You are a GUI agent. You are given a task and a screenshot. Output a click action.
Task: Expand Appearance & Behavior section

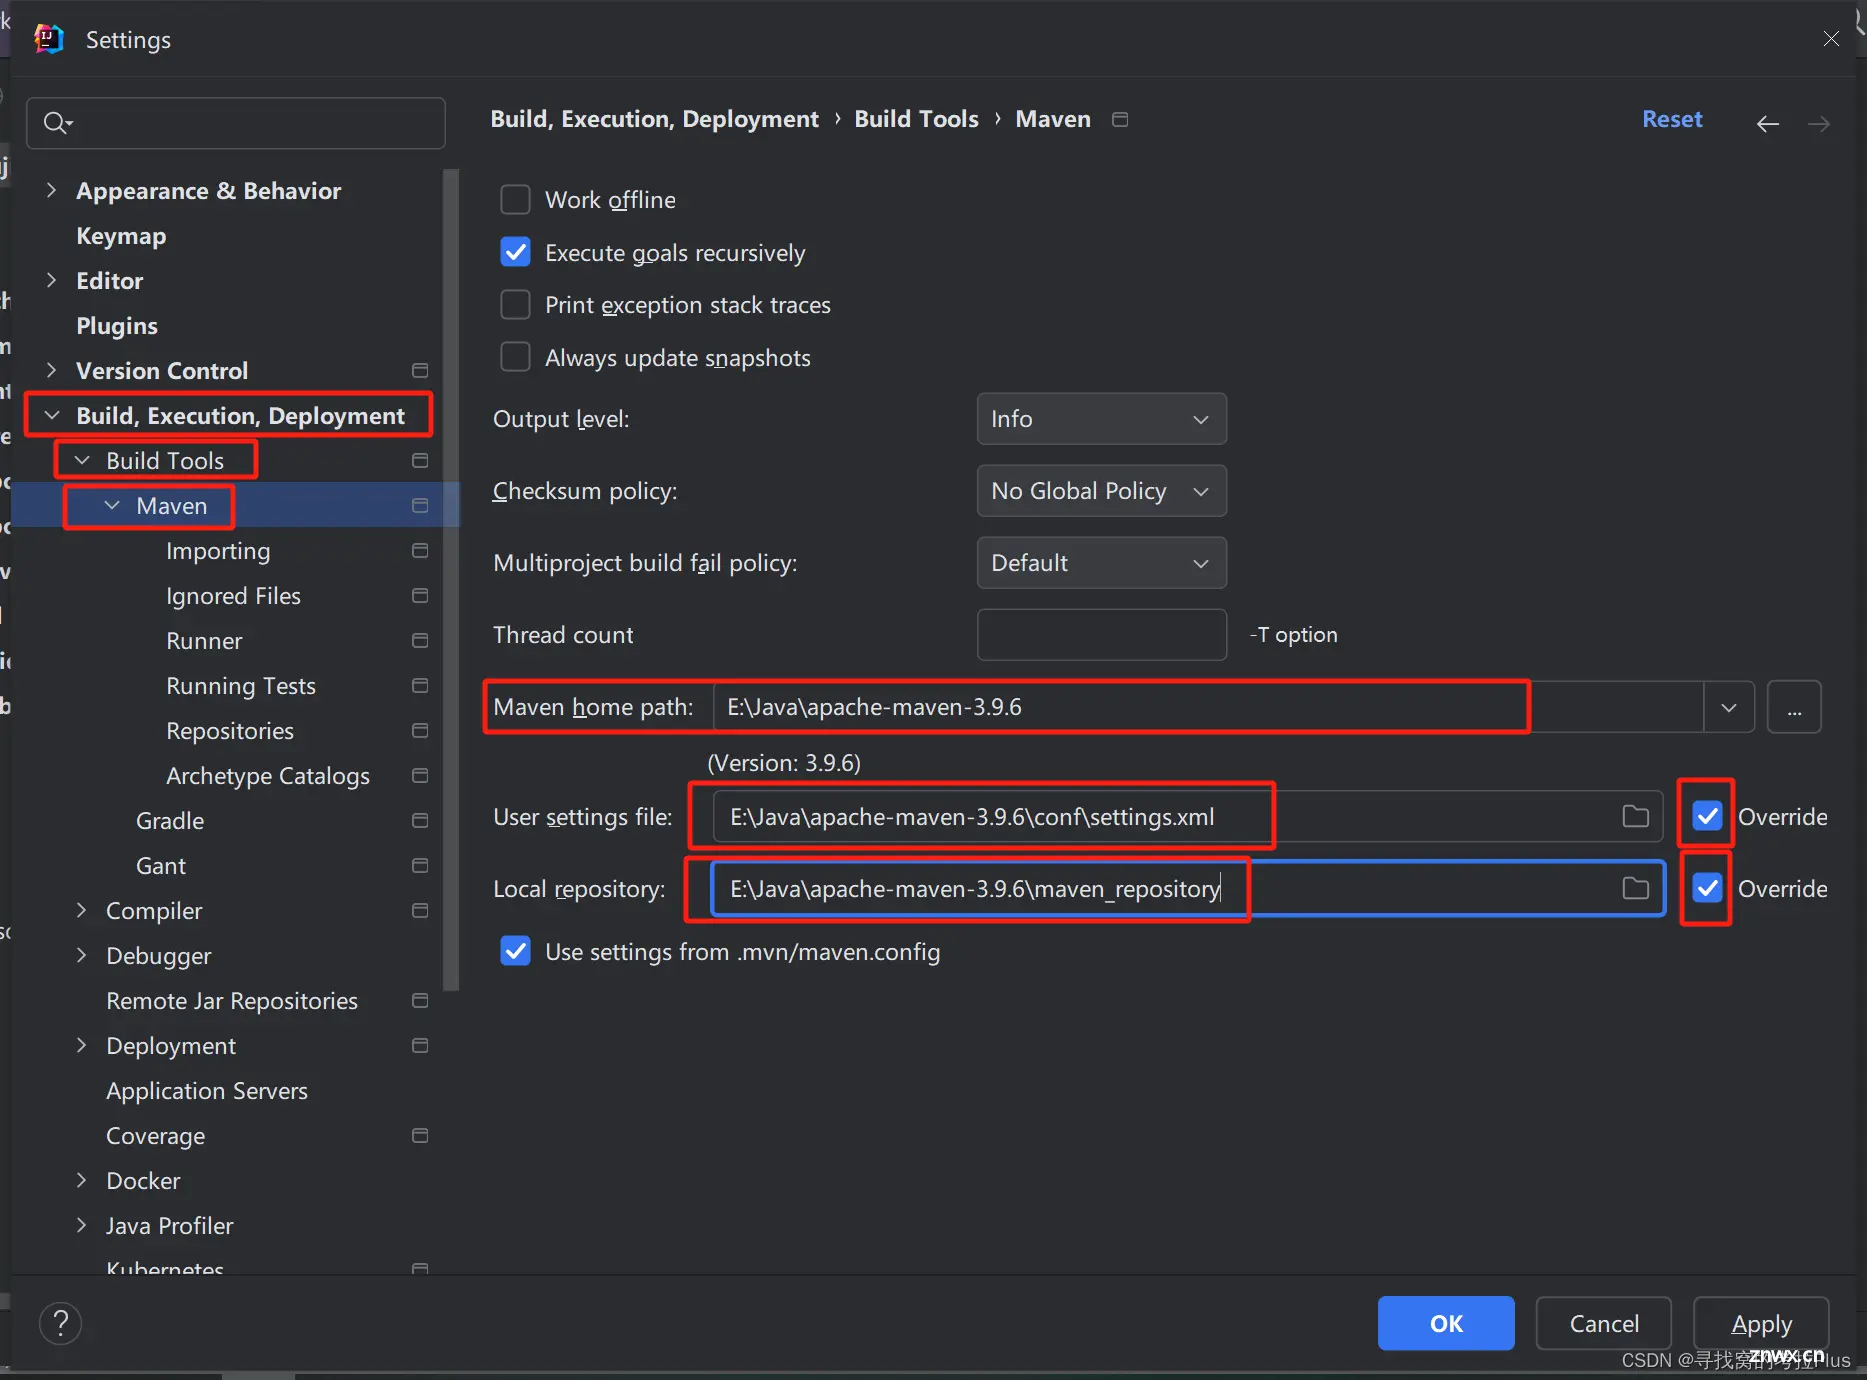[x=51, y=190]
